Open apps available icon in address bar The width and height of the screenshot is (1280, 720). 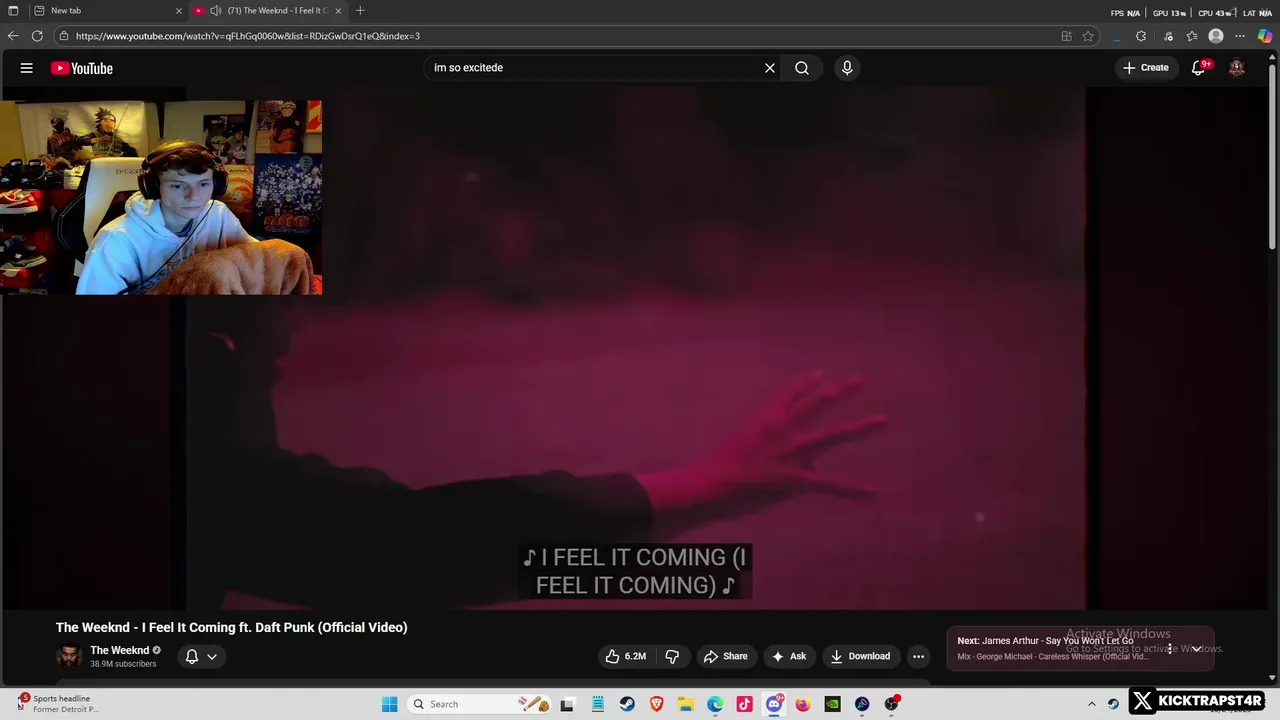pyautogui.click(x=1066, y=36)
